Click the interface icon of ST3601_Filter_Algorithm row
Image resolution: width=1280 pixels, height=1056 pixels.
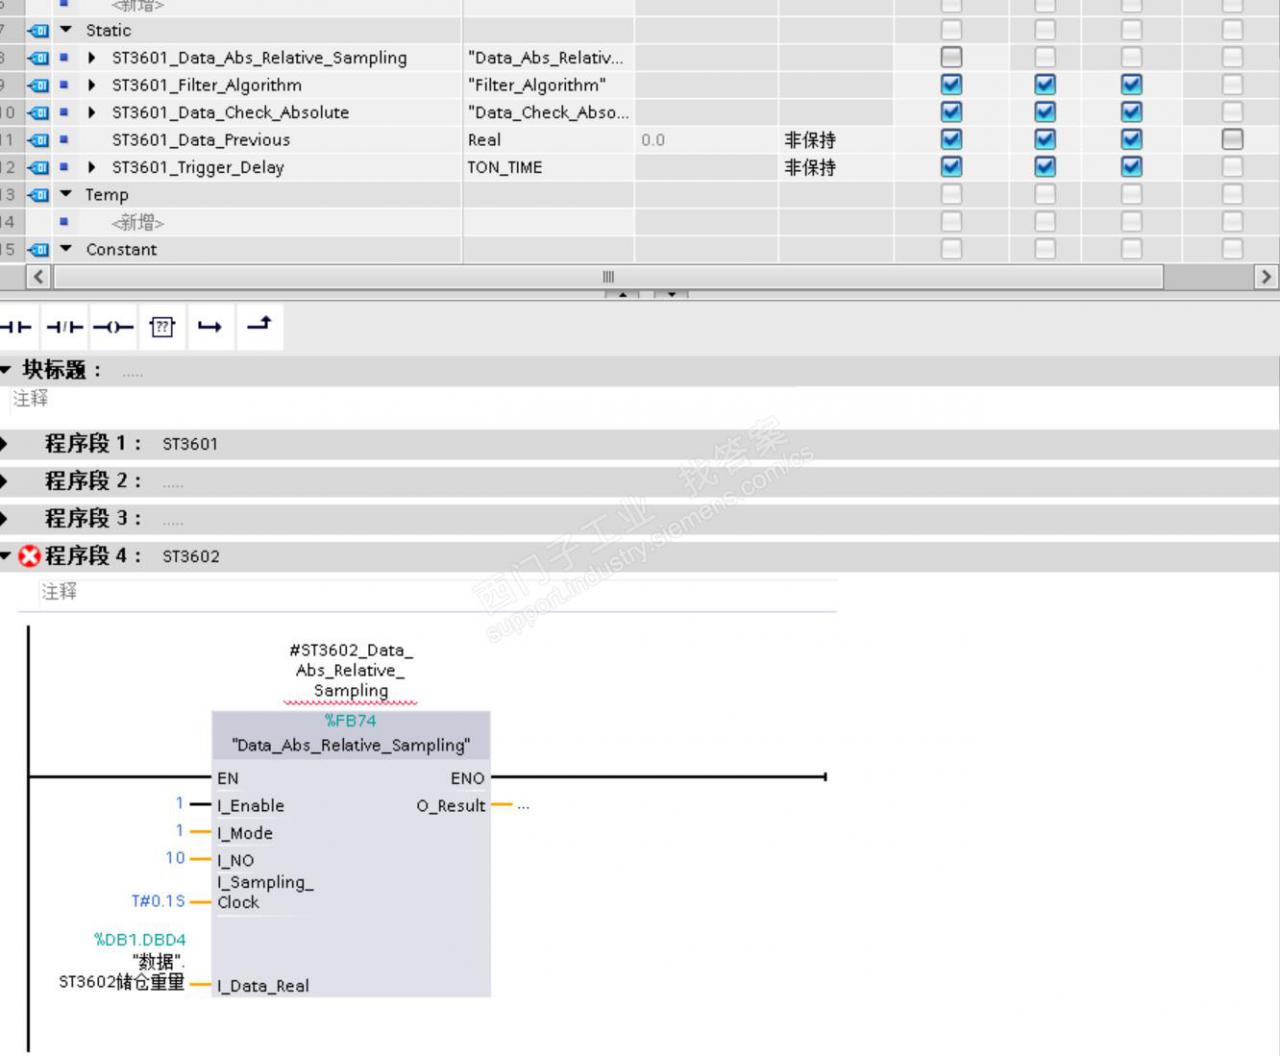click(39, 86)
